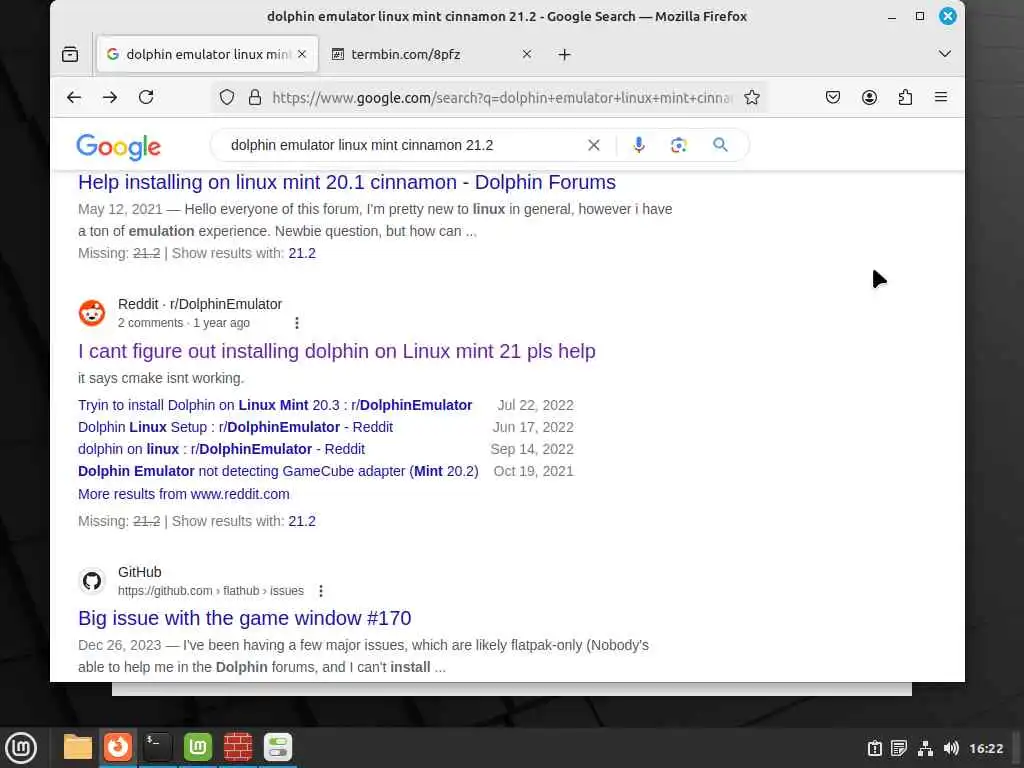Save page to Pocket
The width and height of the screenshot is (1024, 768).
click(x=833, y=97)
